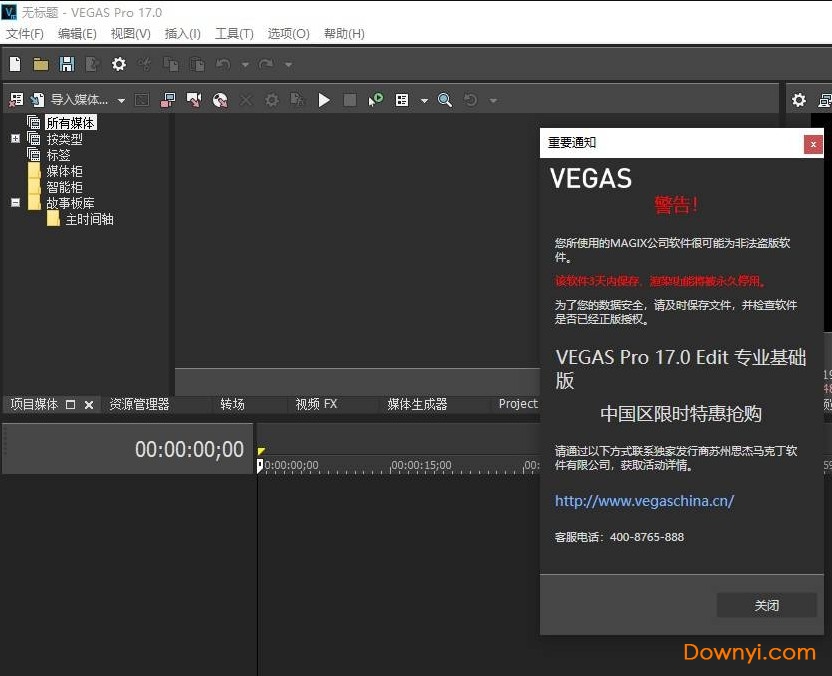
Task: Toggle auto preview in project media toolbar
Action: click(376, 100)
